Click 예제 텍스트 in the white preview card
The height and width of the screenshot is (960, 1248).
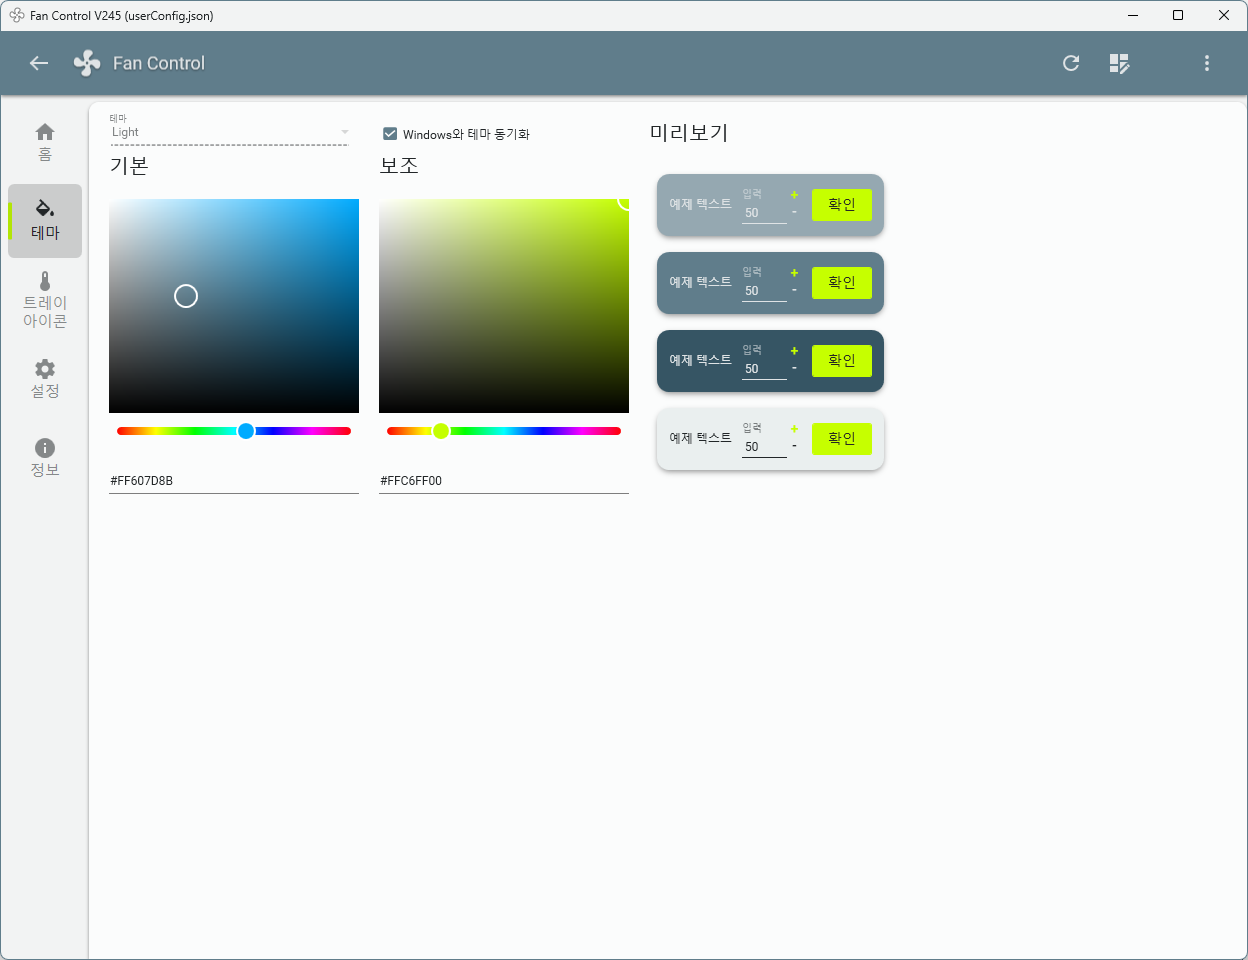(x=700, y=438)
